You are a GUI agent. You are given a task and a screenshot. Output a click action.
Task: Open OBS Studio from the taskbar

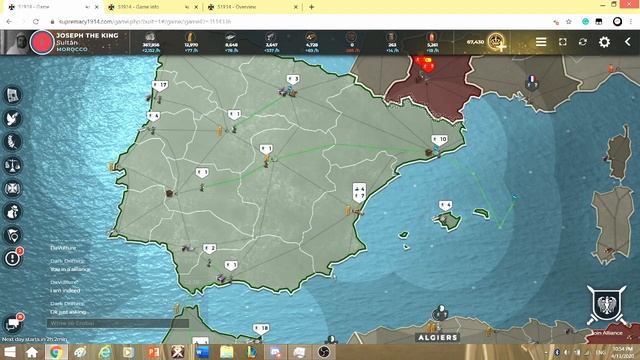click(x=324, y=352)
